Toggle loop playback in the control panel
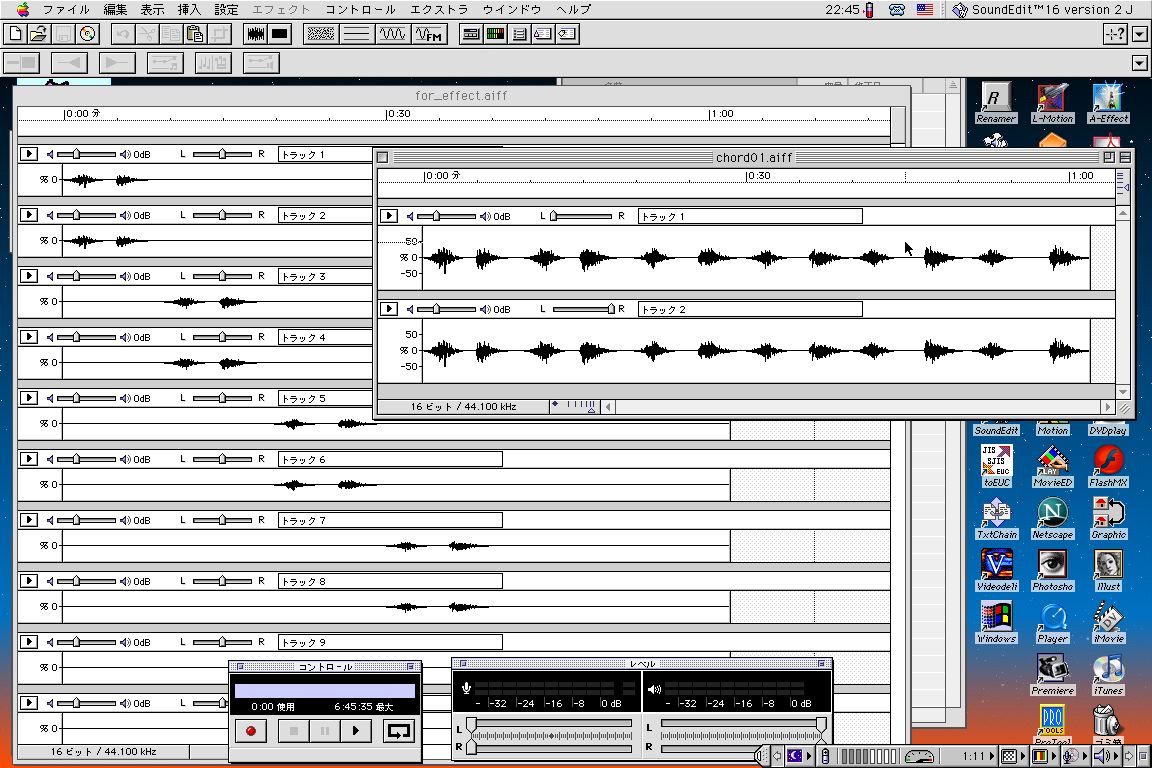 [x=398, y=731]
